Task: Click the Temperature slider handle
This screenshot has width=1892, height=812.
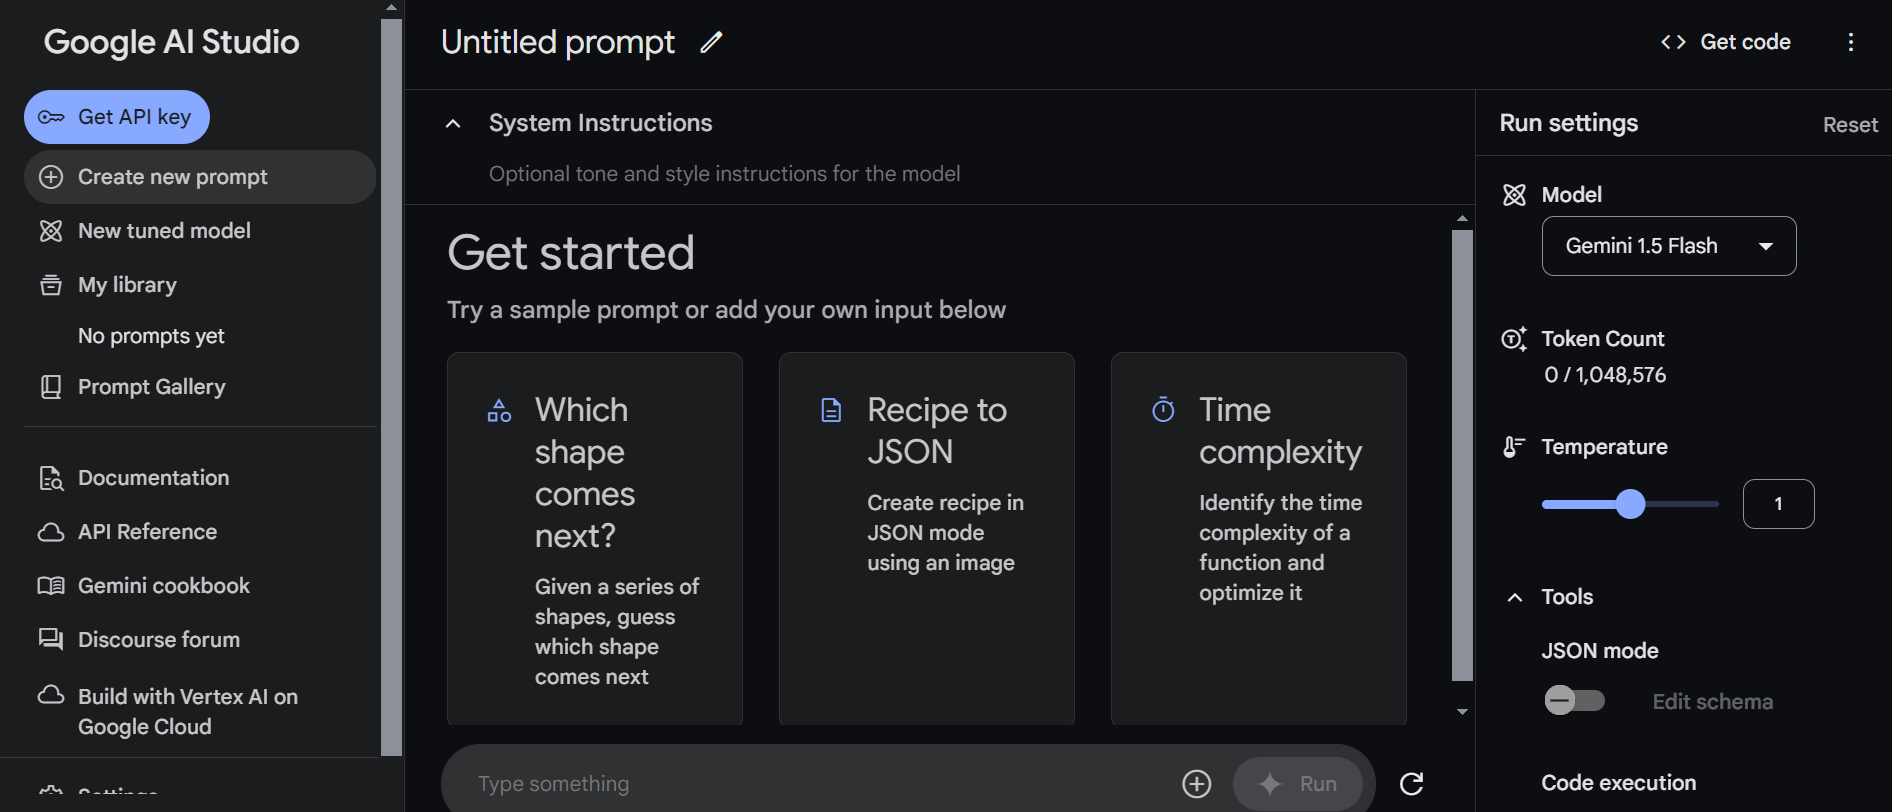Action: pyautogui.click(x=1630, y=504)
